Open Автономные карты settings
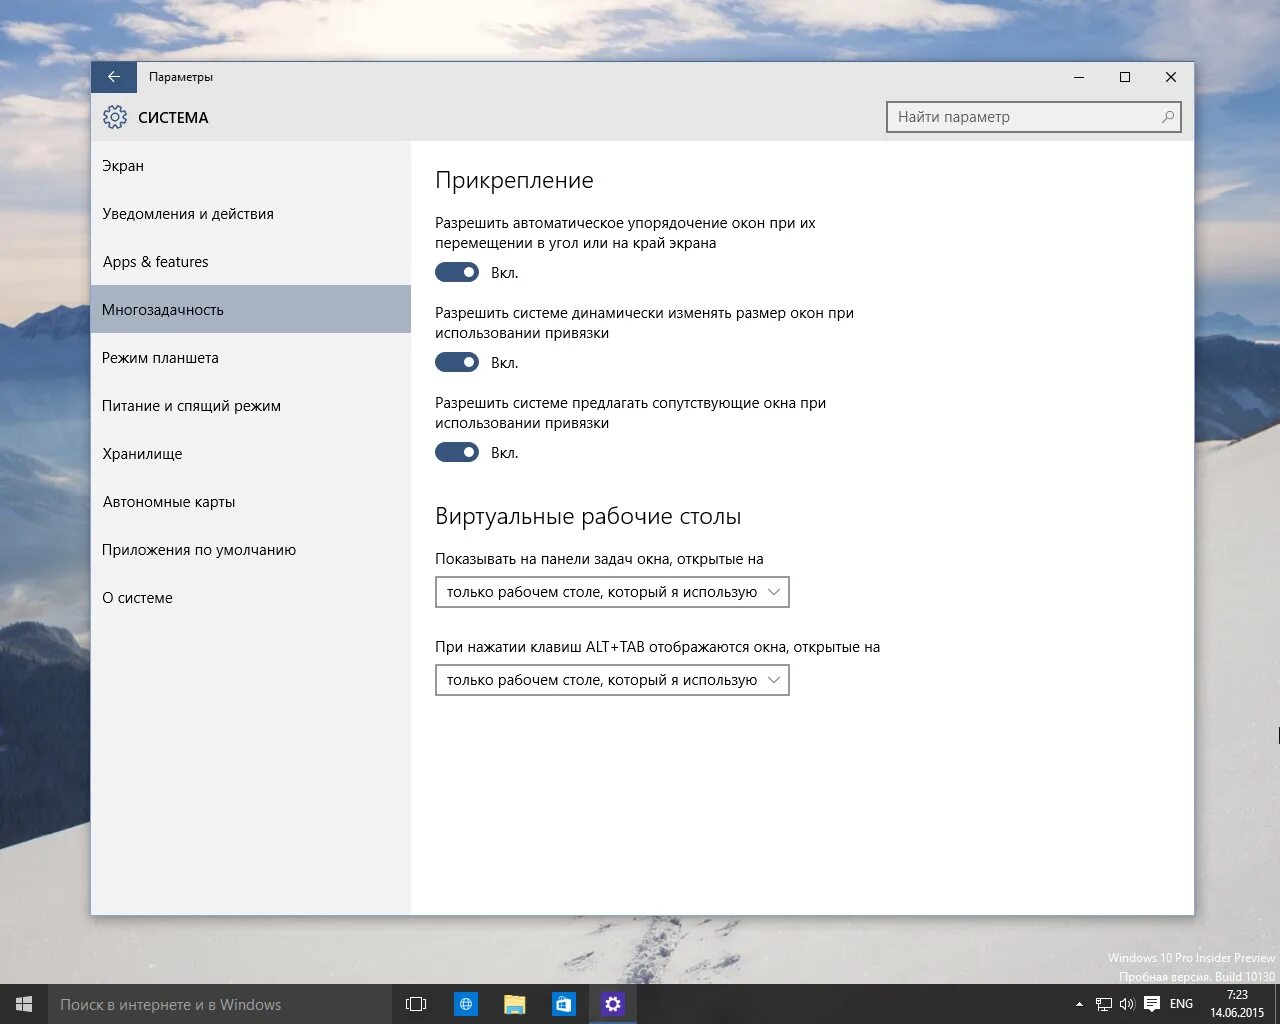This screenshot has height=1024, width=1280. [251, 502]
